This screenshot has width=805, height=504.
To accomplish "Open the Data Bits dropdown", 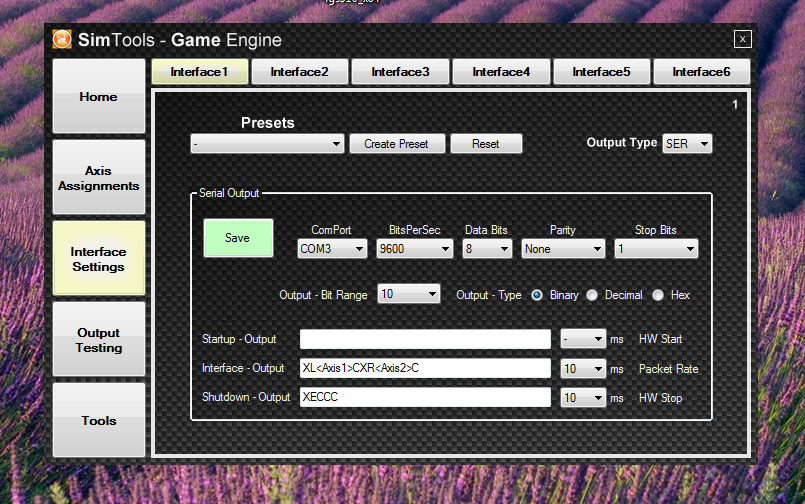I will pos(487,249).
